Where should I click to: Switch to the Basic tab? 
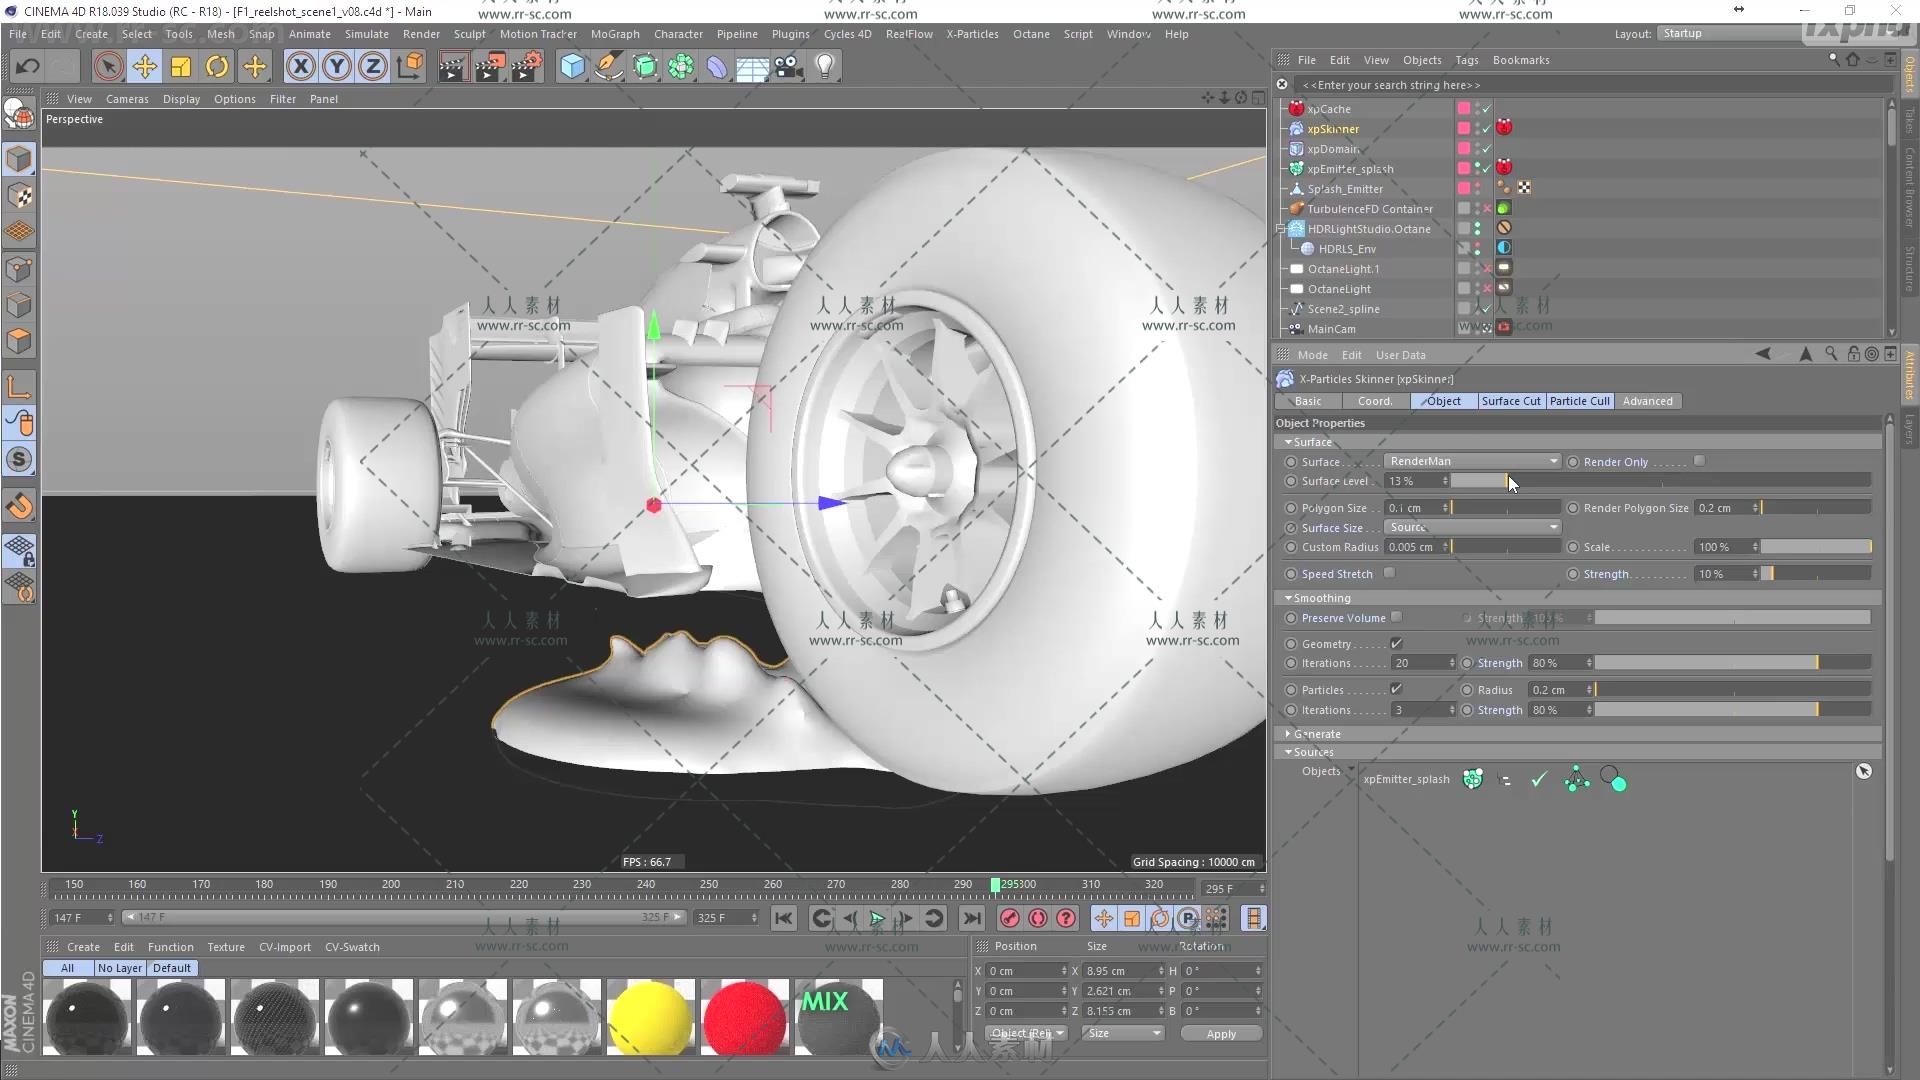pyautogui.click(x=1308, y=401)
